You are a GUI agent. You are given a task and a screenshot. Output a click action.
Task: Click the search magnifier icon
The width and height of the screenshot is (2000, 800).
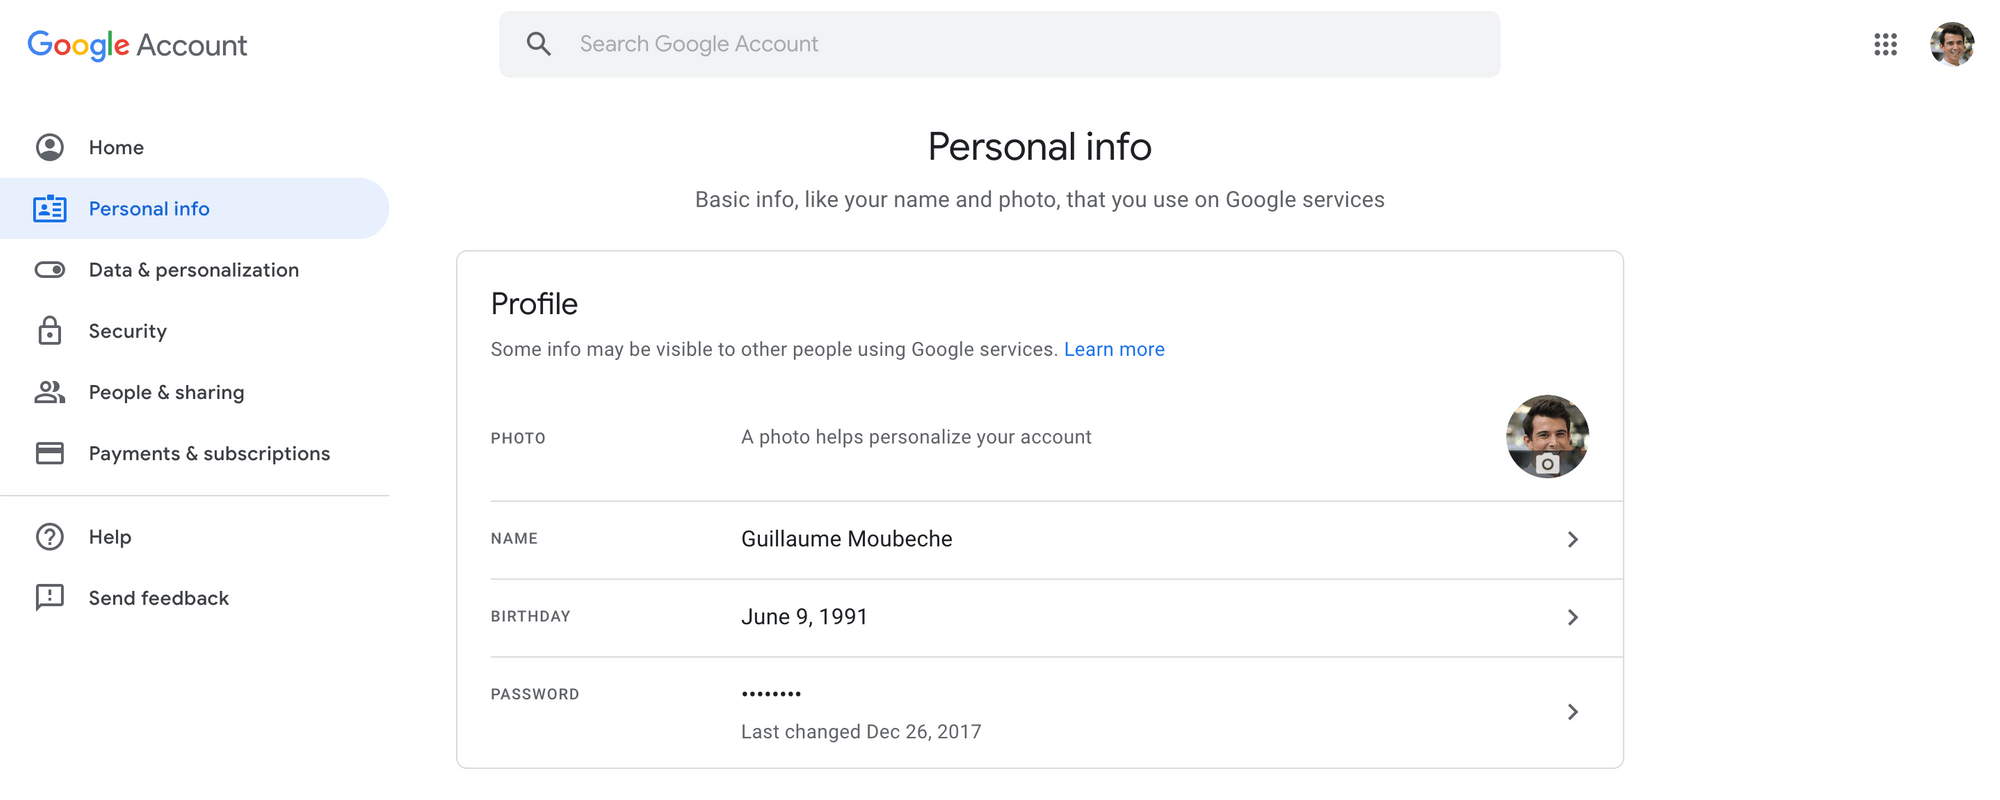539,44
